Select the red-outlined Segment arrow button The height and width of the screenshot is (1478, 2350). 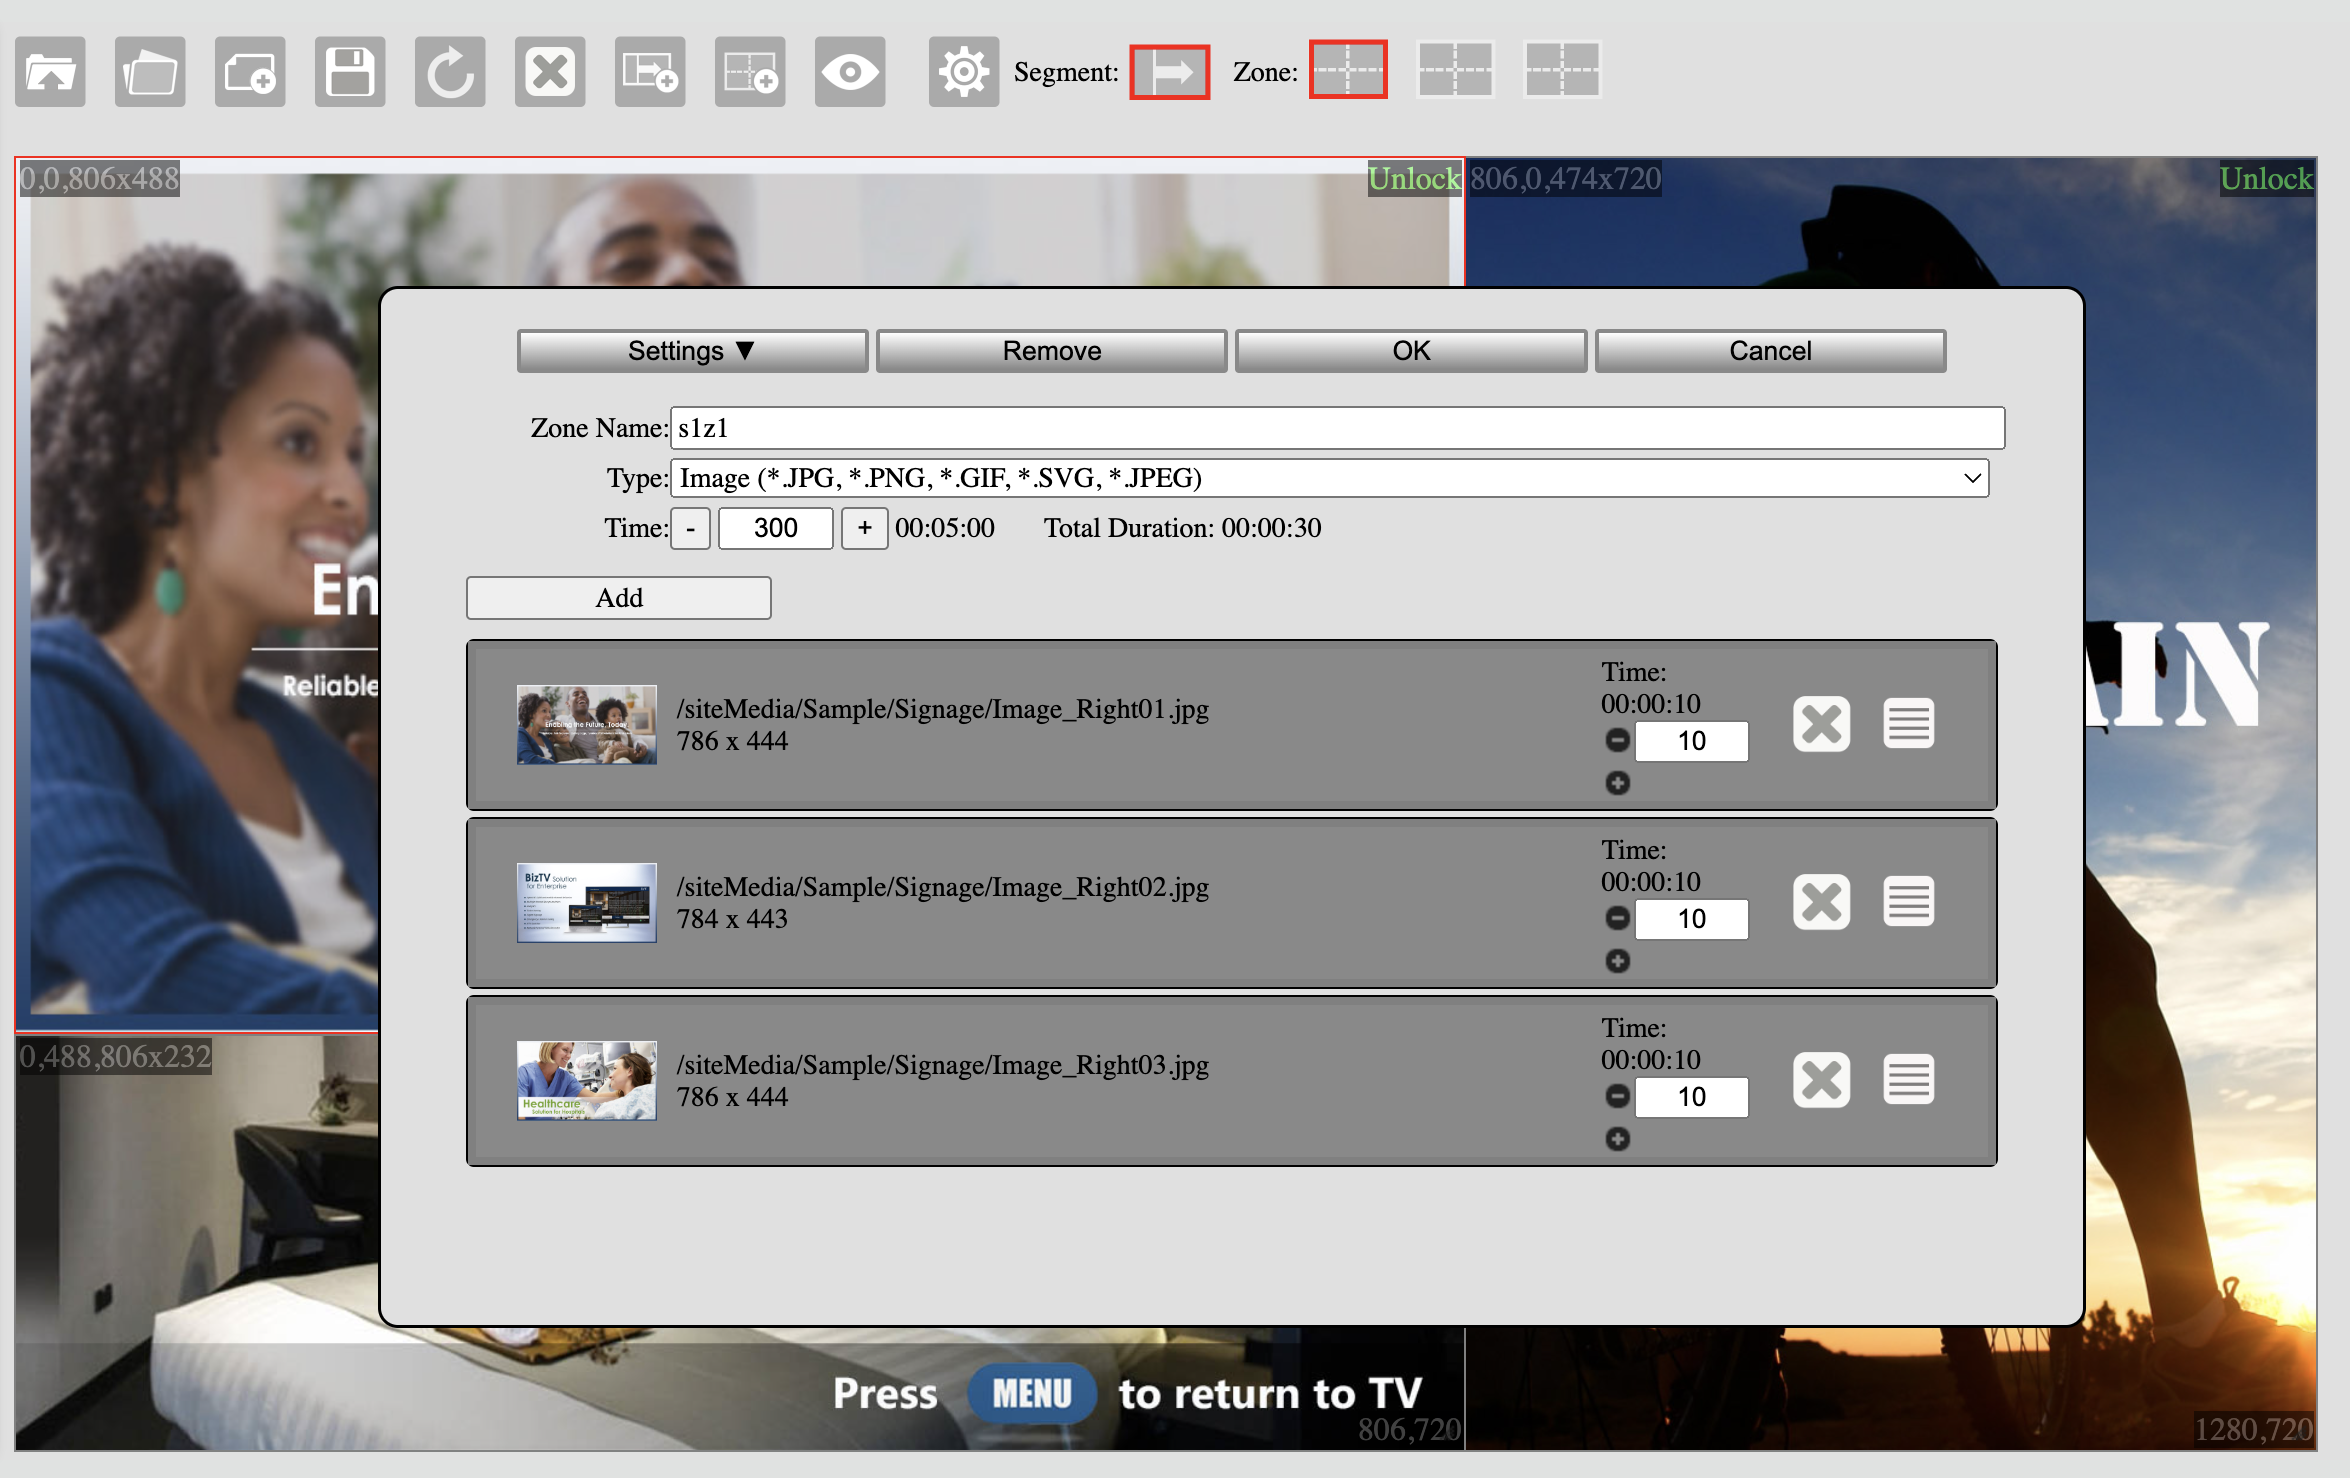coord(1169,72)
